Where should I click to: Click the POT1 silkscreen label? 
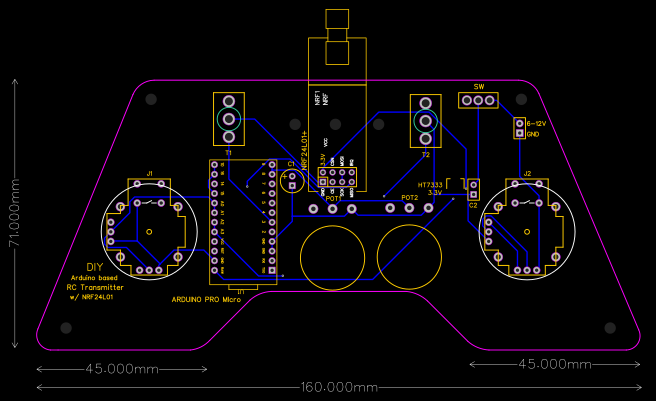pyautogui.click(x=333, y=198)
